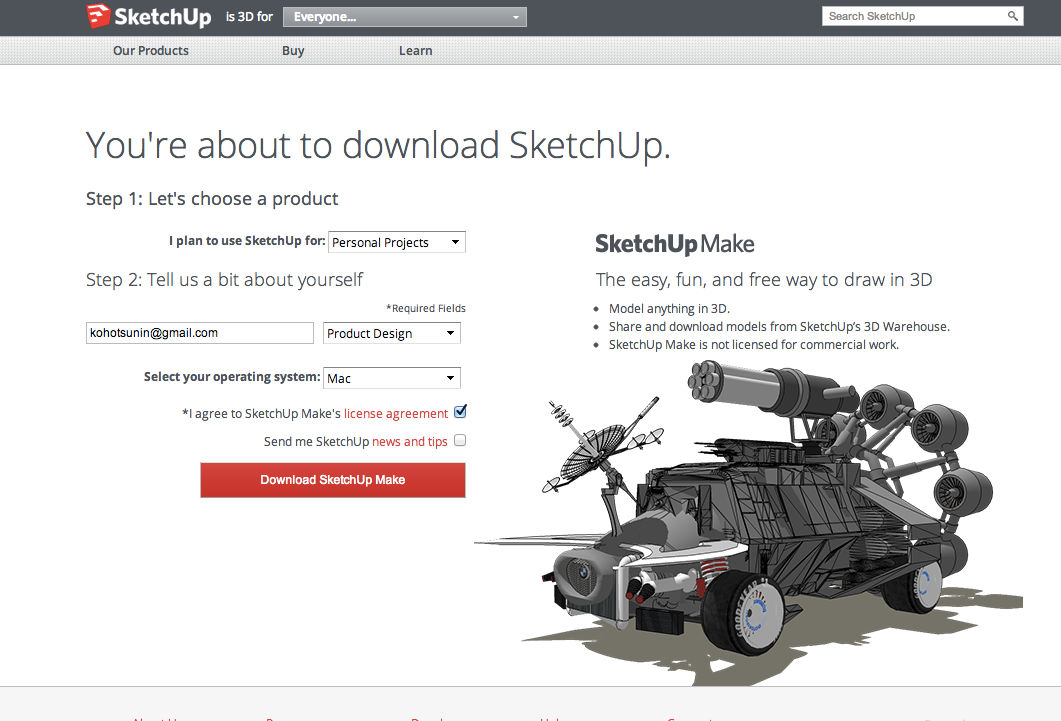The image size is (1061, 721).
Task: Click the email address input field
Action: 200,333
